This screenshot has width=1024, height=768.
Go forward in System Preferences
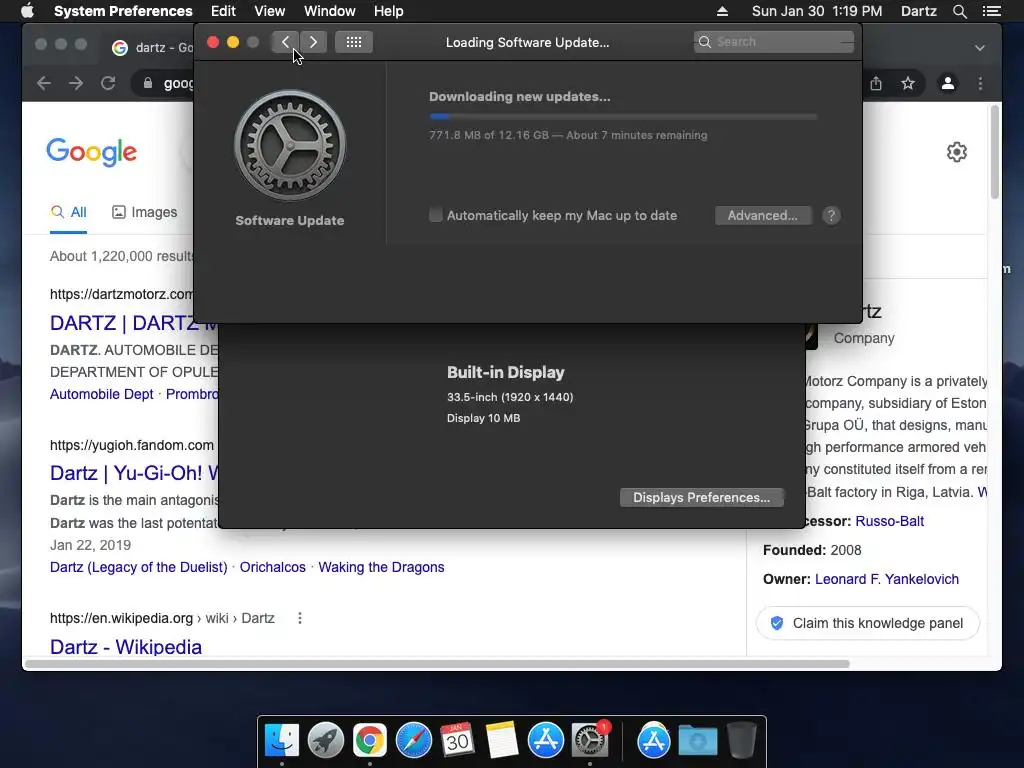pyautogui.click(x=313, y=42)
